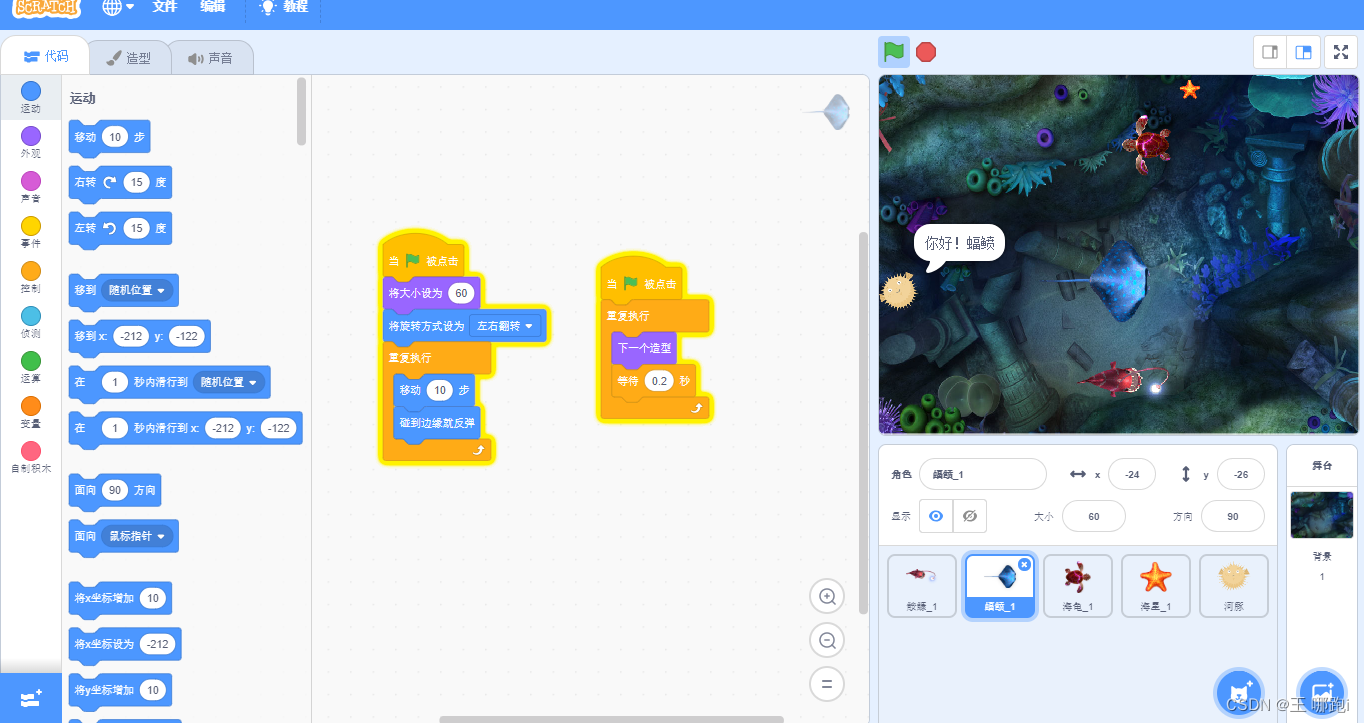Viewport: 1364px width, 723px height.
Task: Click the 移动 10 步 palette block
Action: [109, 137]
